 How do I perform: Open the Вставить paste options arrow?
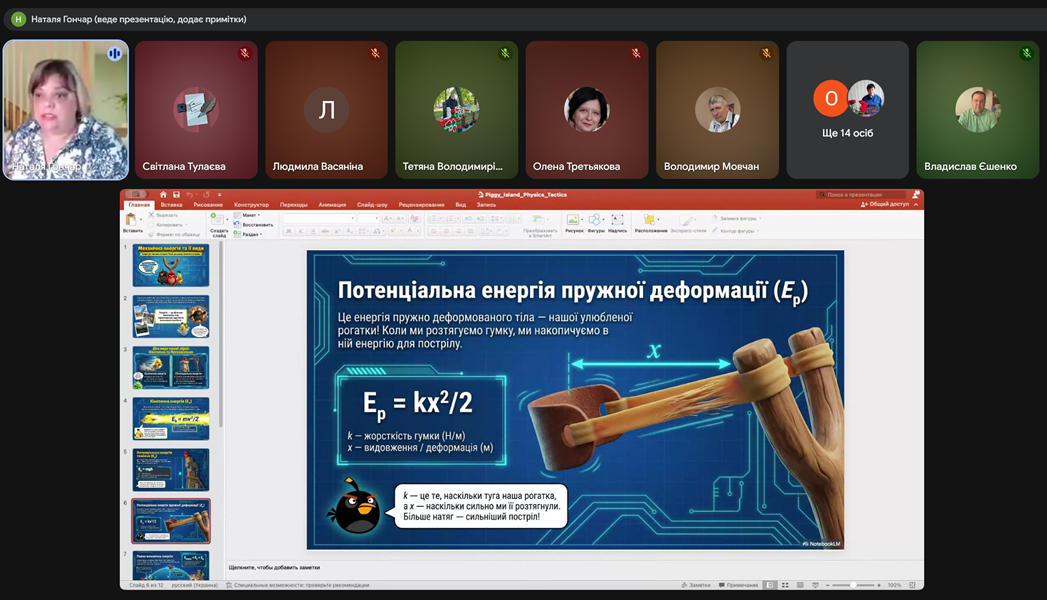click(x=141, y=219)
